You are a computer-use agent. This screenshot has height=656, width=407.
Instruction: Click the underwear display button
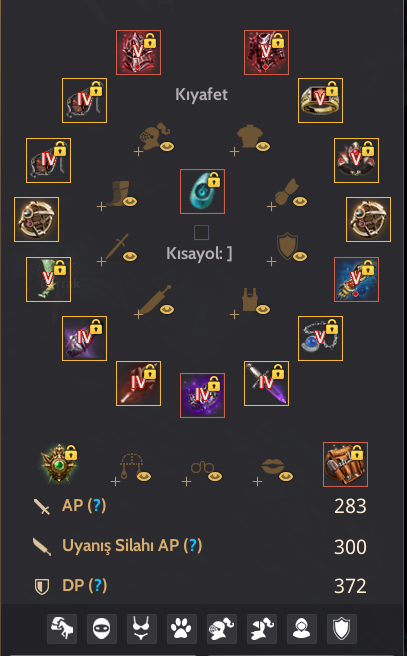(142, 628)
